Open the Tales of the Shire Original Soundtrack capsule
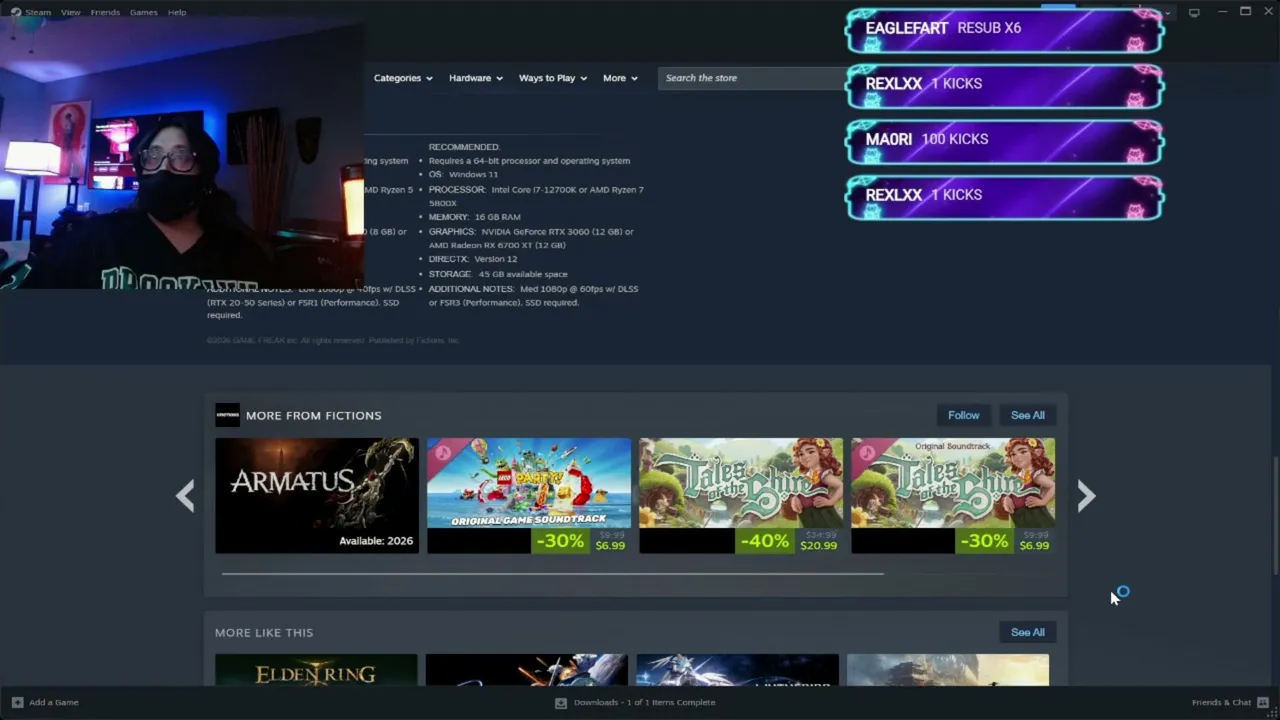This screenshot has height=720, width=1280. 953,495
